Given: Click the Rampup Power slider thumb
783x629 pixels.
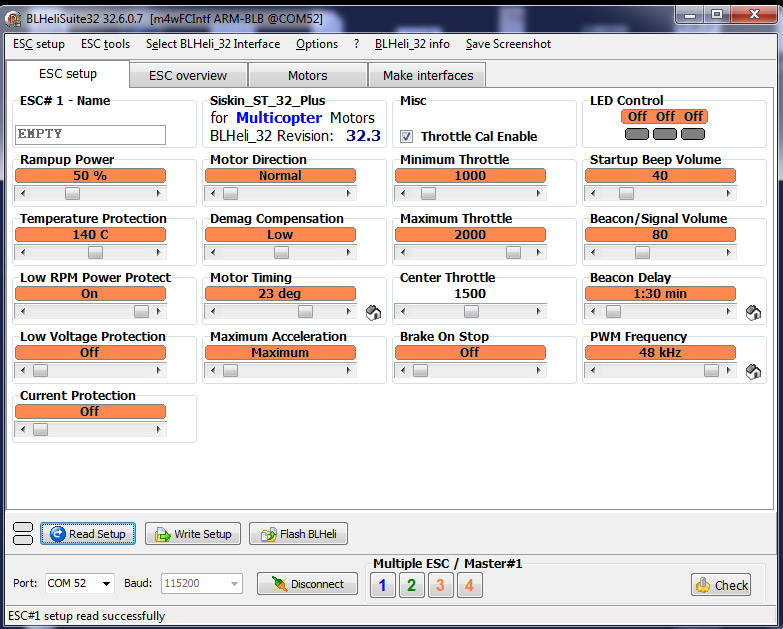Looking at the screenshot, I should pyautogui.click(x=72, y=193).
